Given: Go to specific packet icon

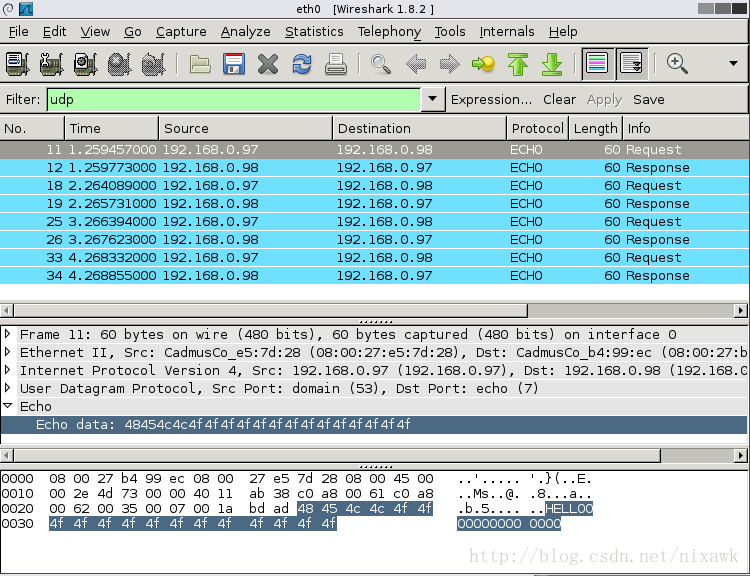Looking at the screenshot, I should (484, 64).
